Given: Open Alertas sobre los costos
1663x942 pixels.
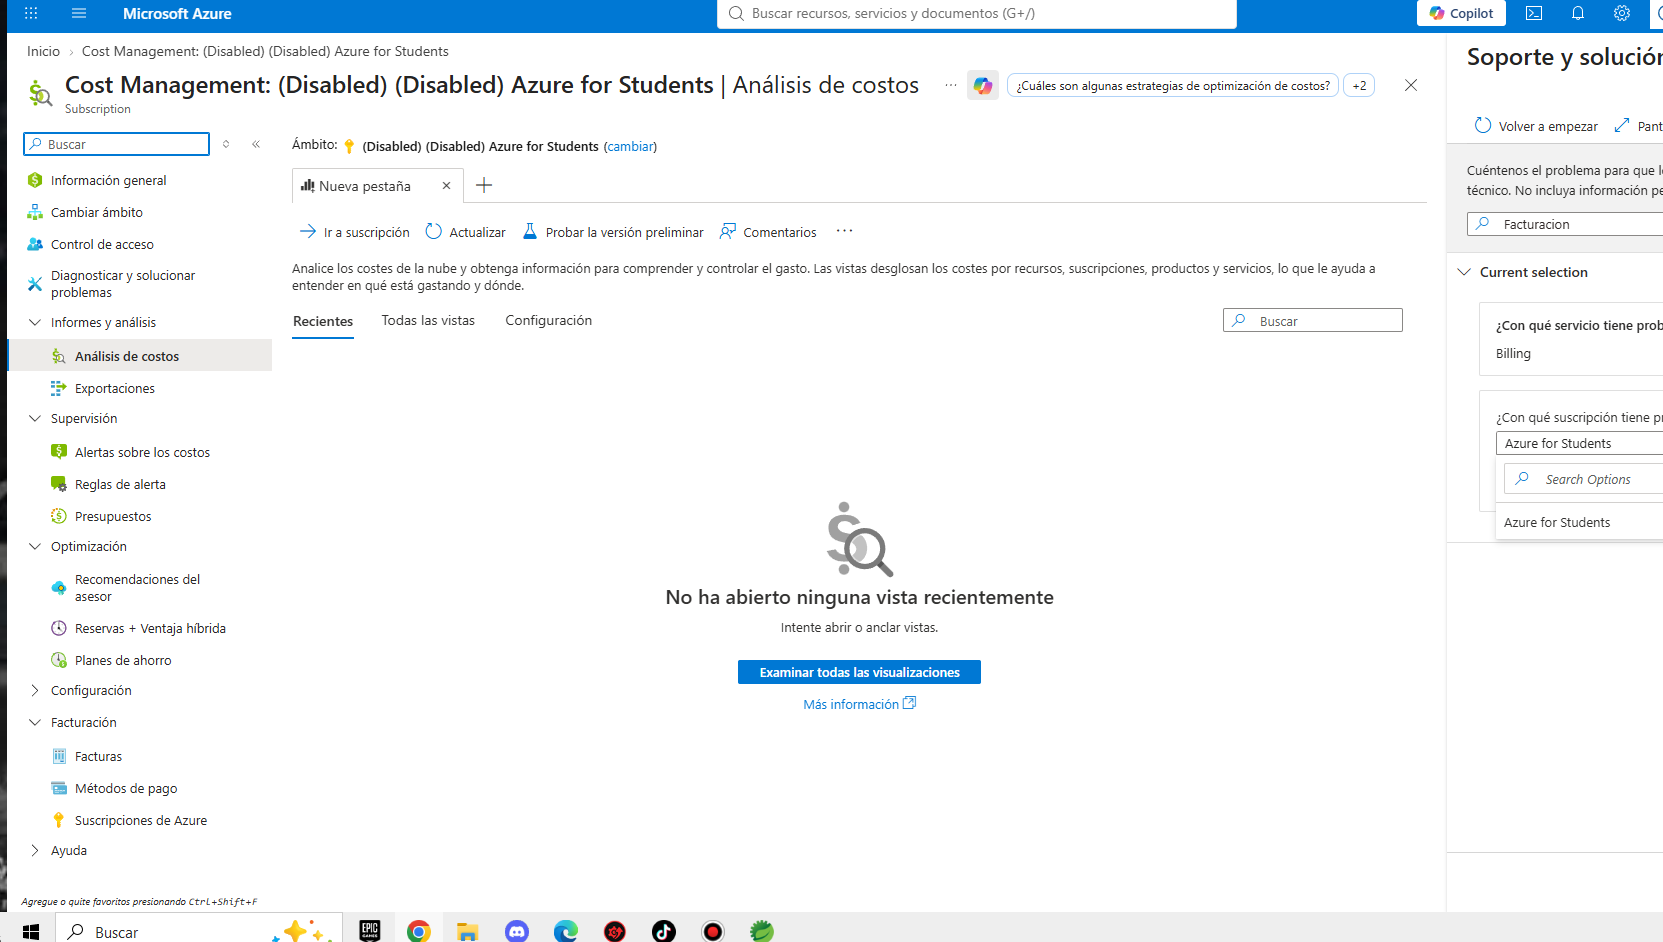Looking at the screenshot, I should [142, 453].
